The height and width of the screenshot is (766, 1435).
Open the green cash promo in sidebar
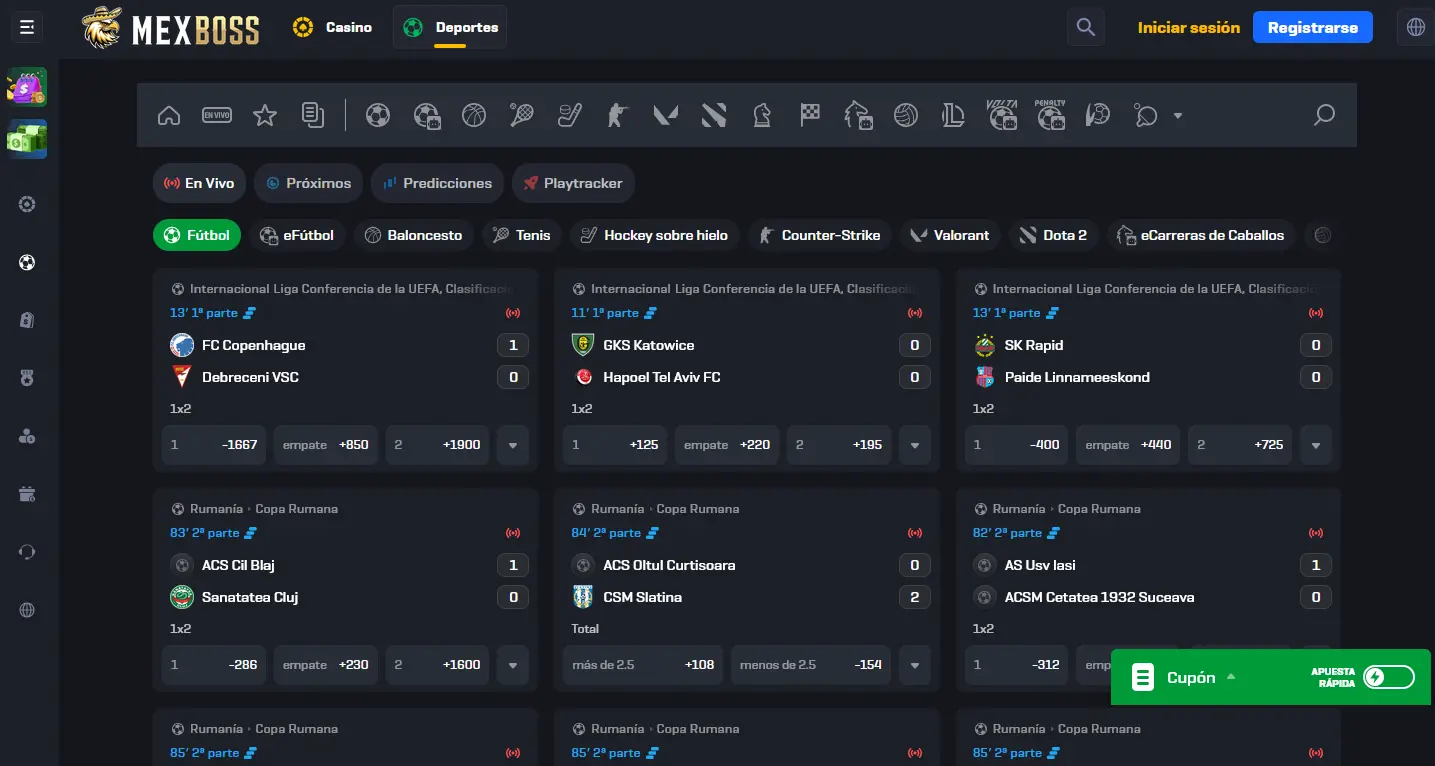coord(27,140)
